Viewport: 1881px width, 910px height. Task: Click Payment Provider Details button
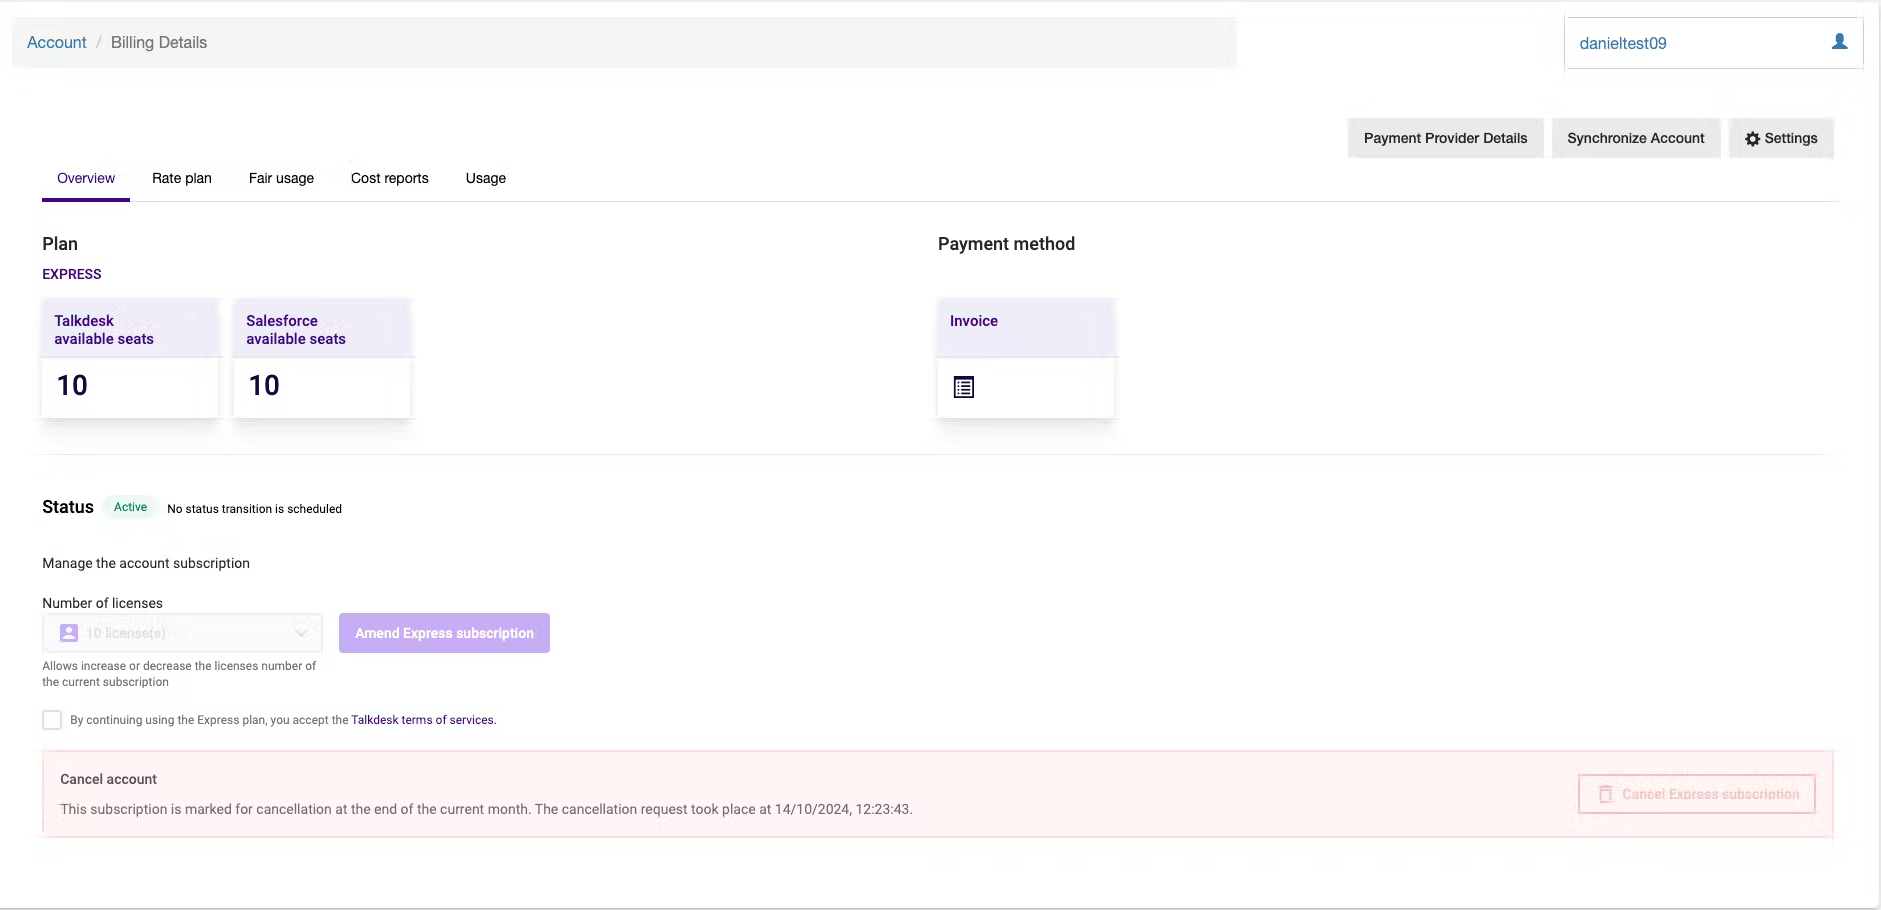click(1445, 138)
